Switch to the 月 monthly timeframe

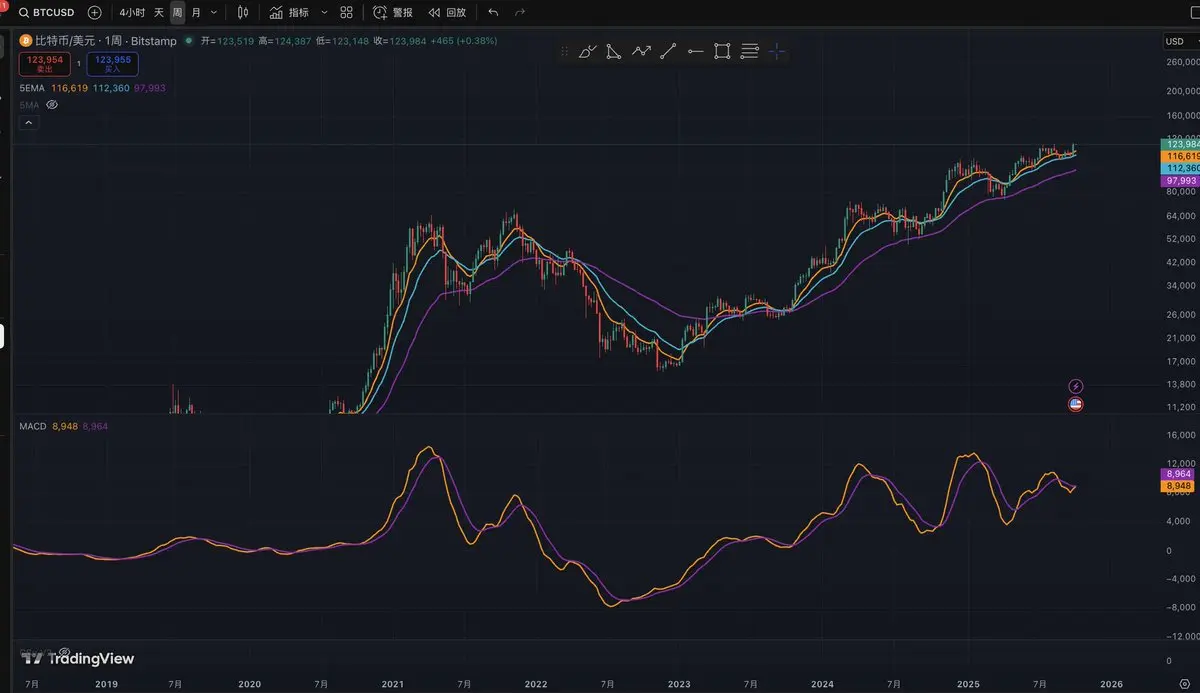tap(195, 13)
